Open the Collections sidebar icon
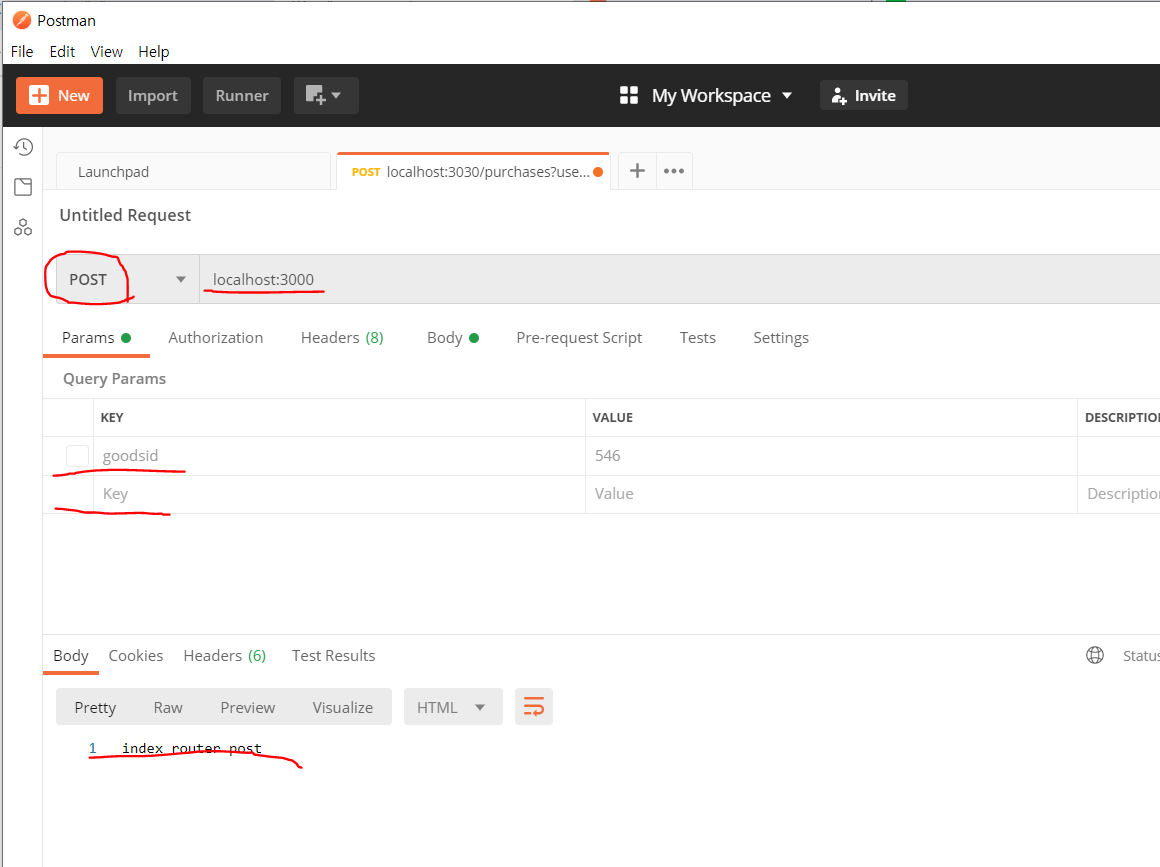The width and height of the screenshot is (1160, 867). pos(23,187)
